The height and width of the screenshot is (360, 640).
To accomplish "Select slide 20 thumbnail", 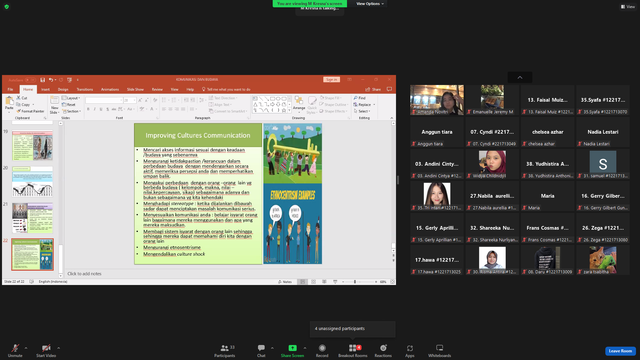I will click(32, 182).
